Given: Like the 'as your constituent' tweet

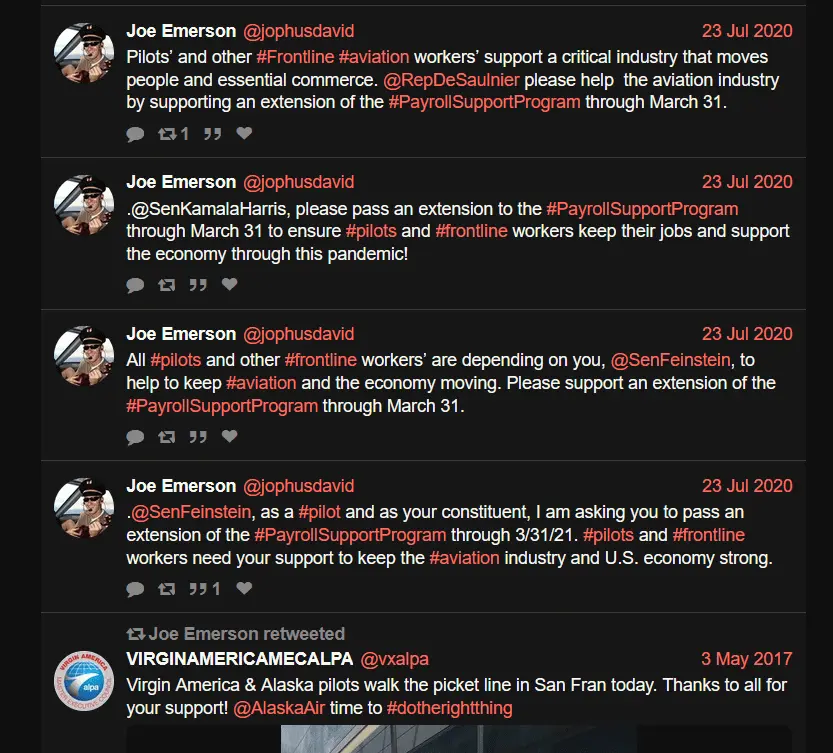Looking at the screenshot, I should click(x=244, y=589).
